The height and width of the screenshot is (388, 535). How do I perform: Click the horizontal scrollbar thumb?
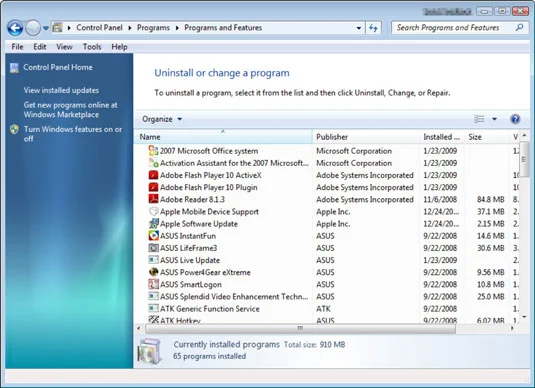coord(300,328)
